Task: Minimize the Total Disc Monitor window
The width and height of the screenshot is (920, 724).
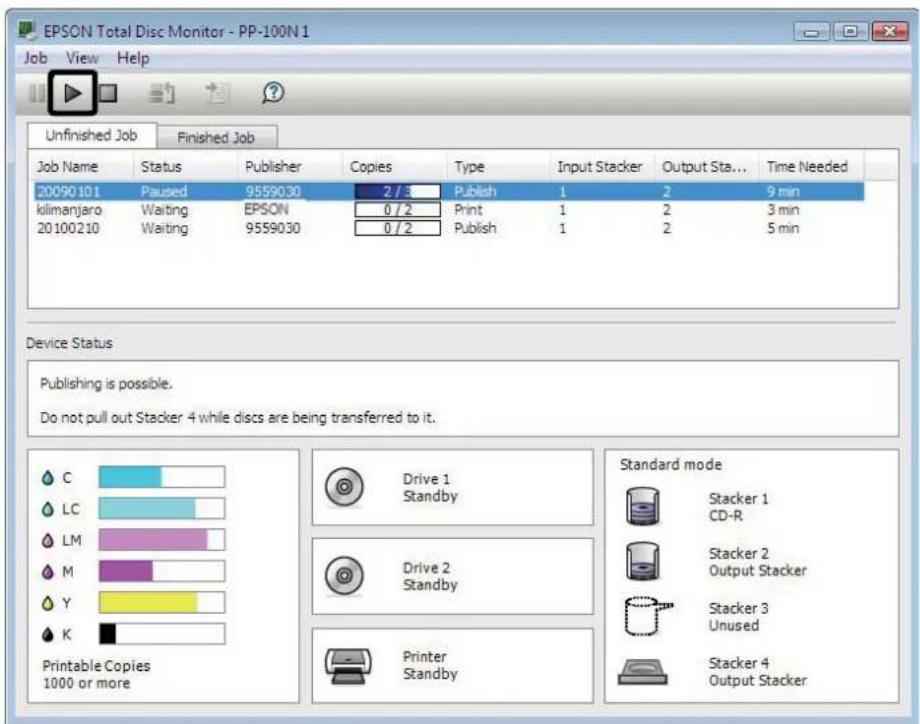Action: point(811,31)
